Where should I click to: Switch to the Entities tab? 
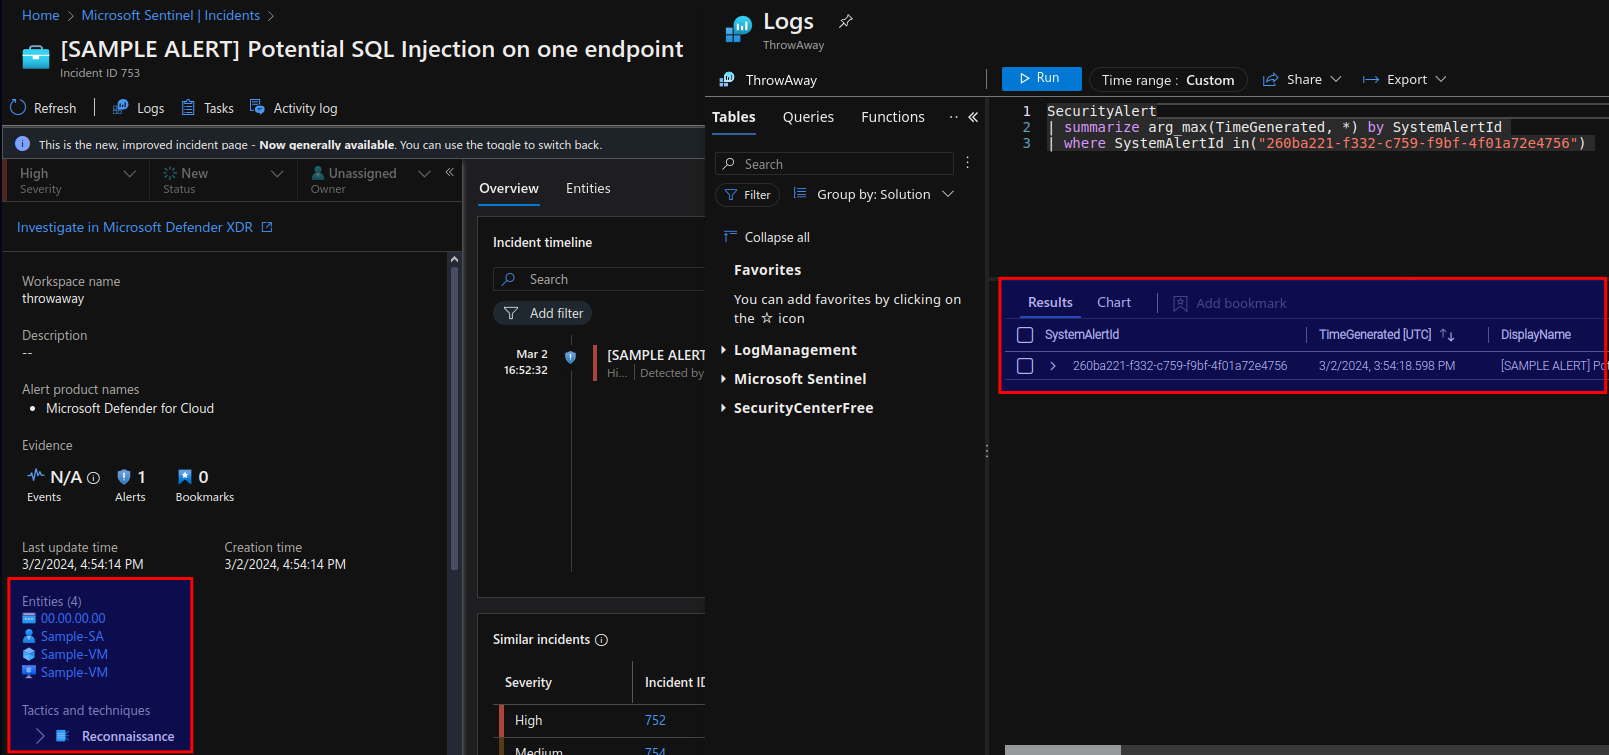(588, 188)
